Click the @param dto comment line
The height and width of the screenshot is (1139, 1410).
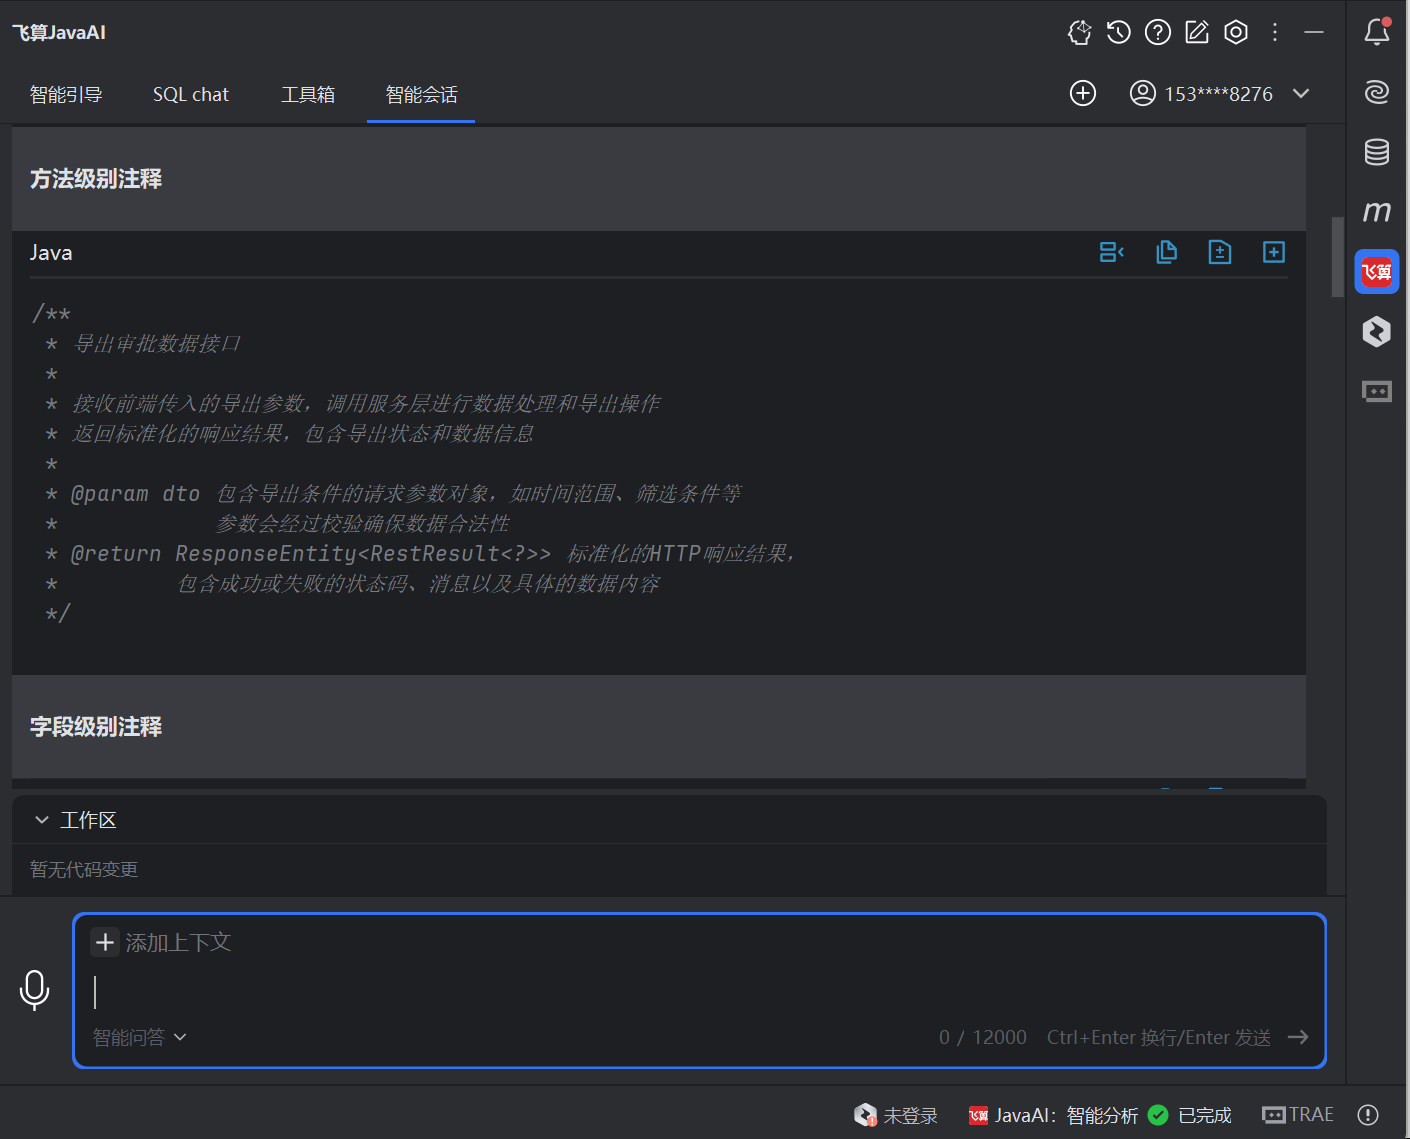(394, 493)
